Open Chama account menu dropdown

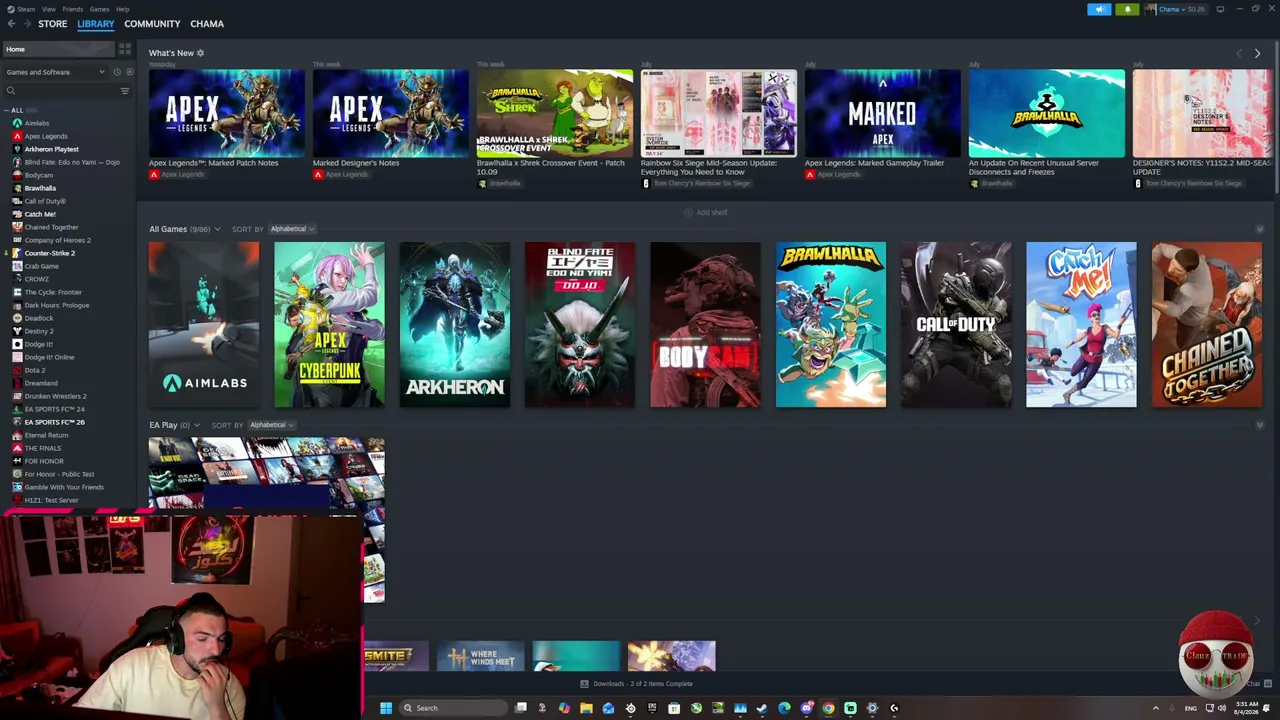point(1178,9)
